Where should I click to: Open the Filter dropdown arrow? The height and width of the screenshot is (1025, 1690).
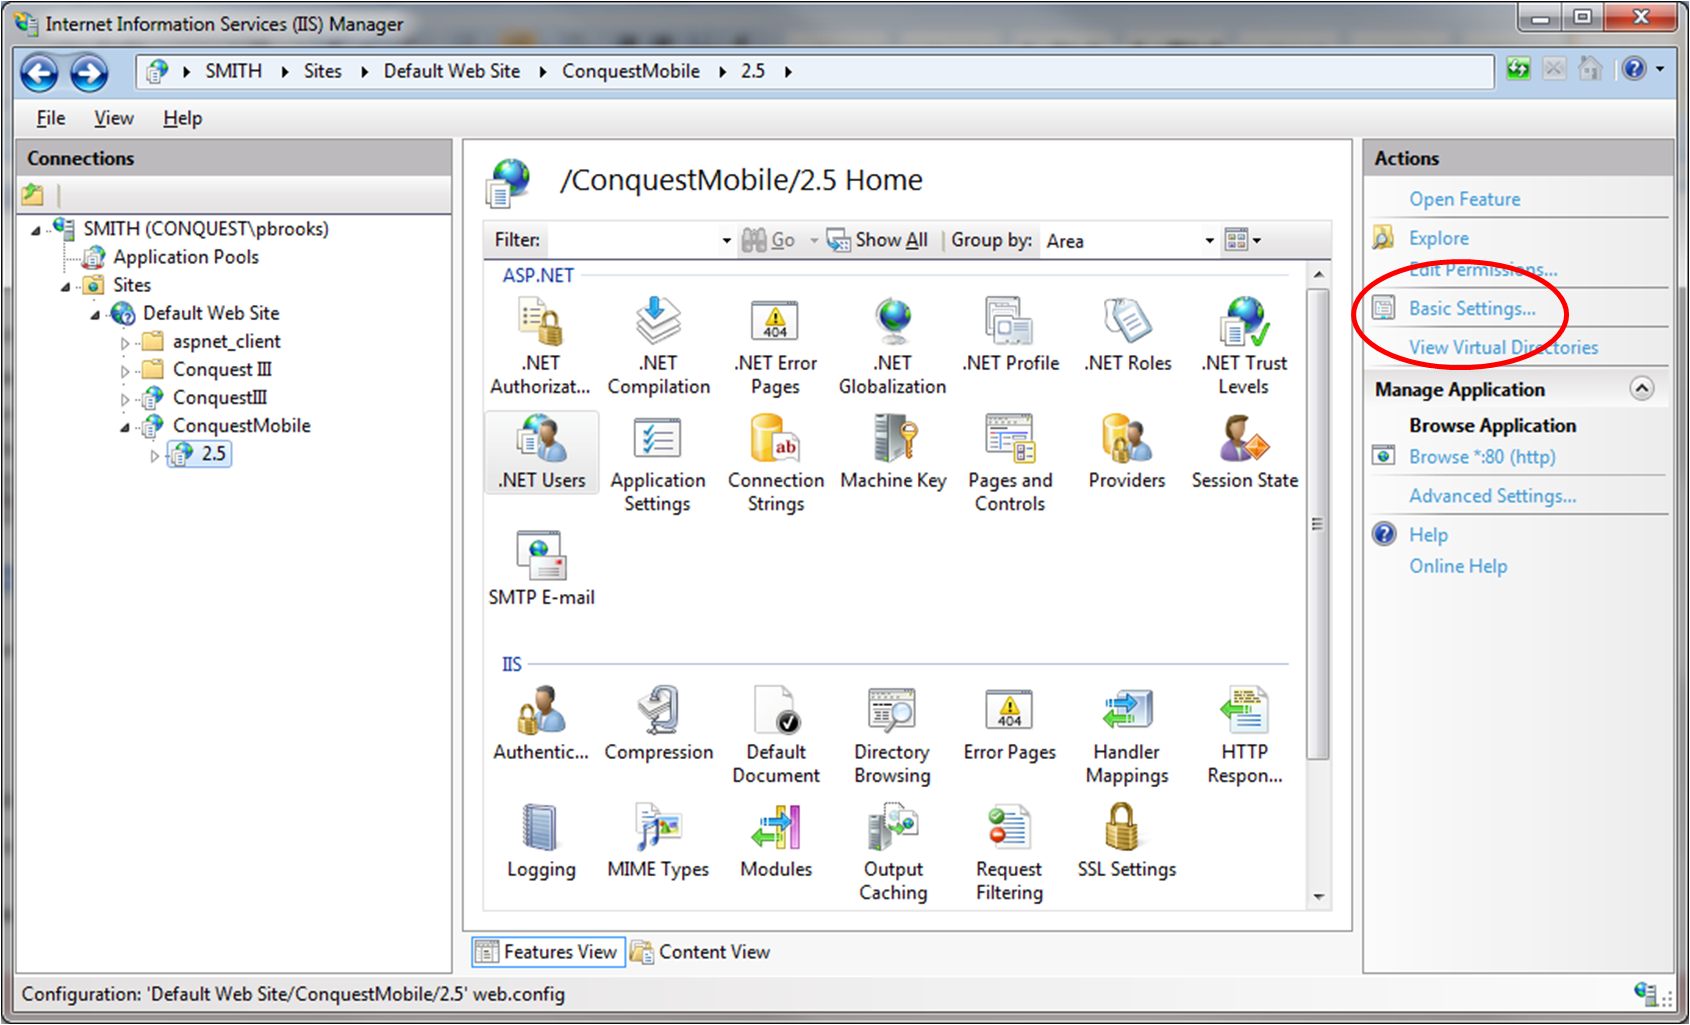pyautogui.click(x=727, y=241)
